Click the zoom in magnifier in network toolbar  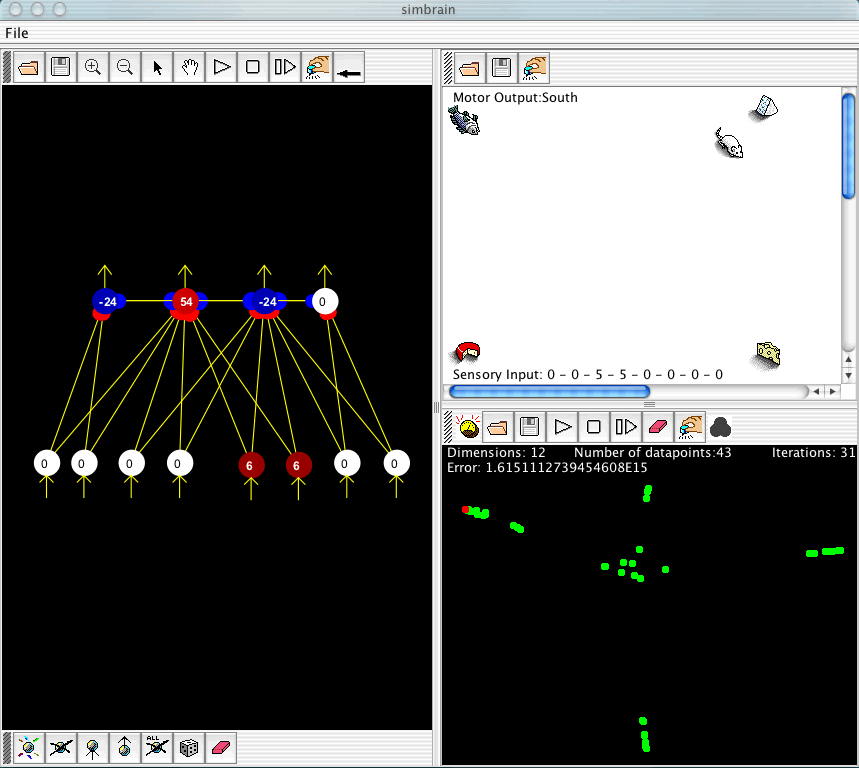(x=93, y=67)
